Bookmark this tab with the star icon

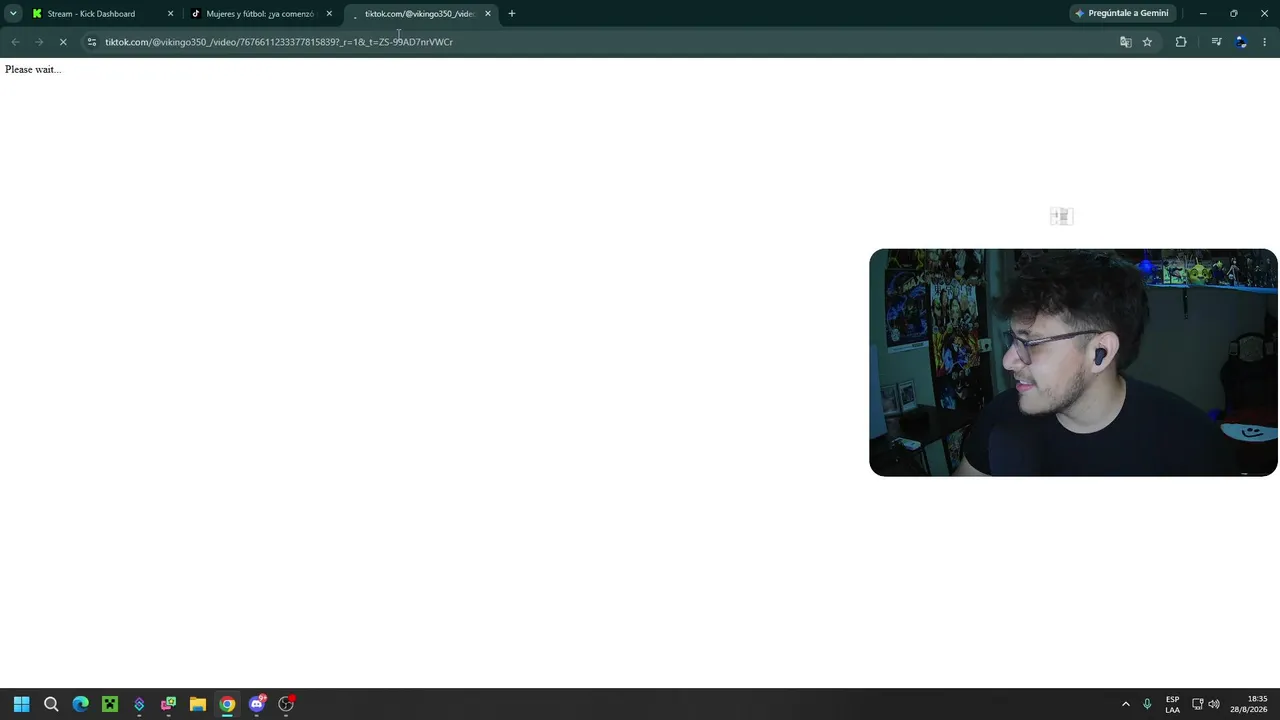coord(1147,42)
